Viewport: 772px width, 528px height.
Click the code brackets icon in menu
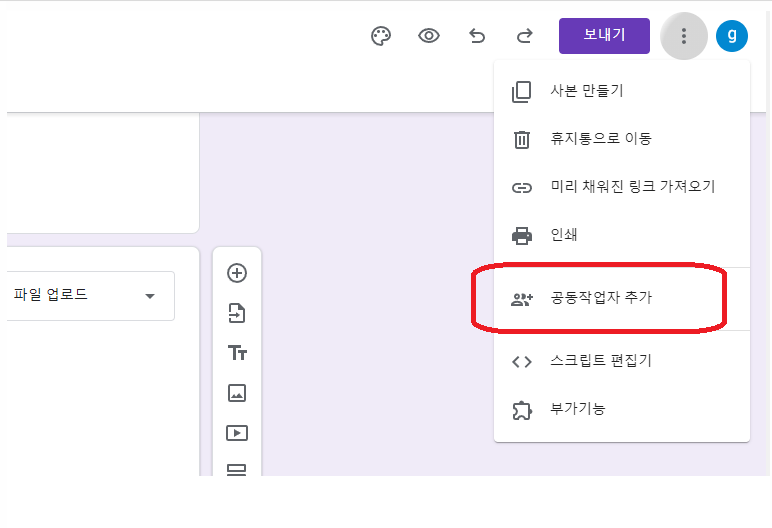(522, 362)
